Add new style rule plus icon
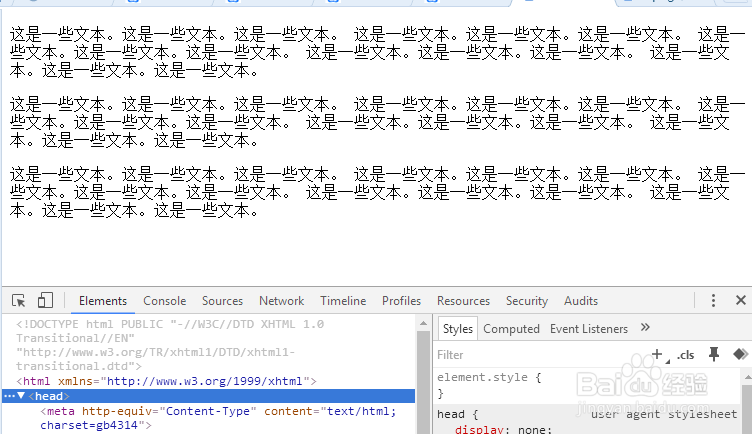This screenshot has width=752, height=434. click(657, 354)
